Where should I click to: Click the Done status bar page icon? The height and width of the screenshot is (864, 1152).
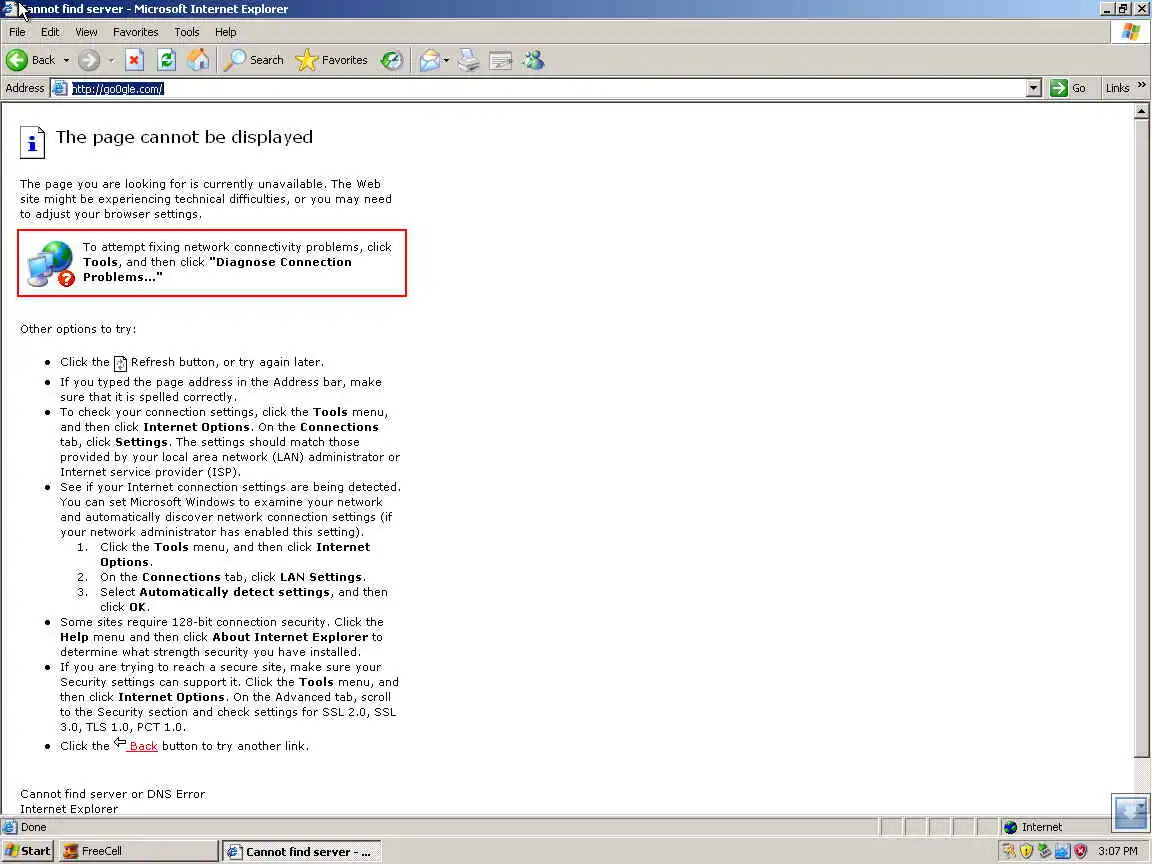(10, 827)
